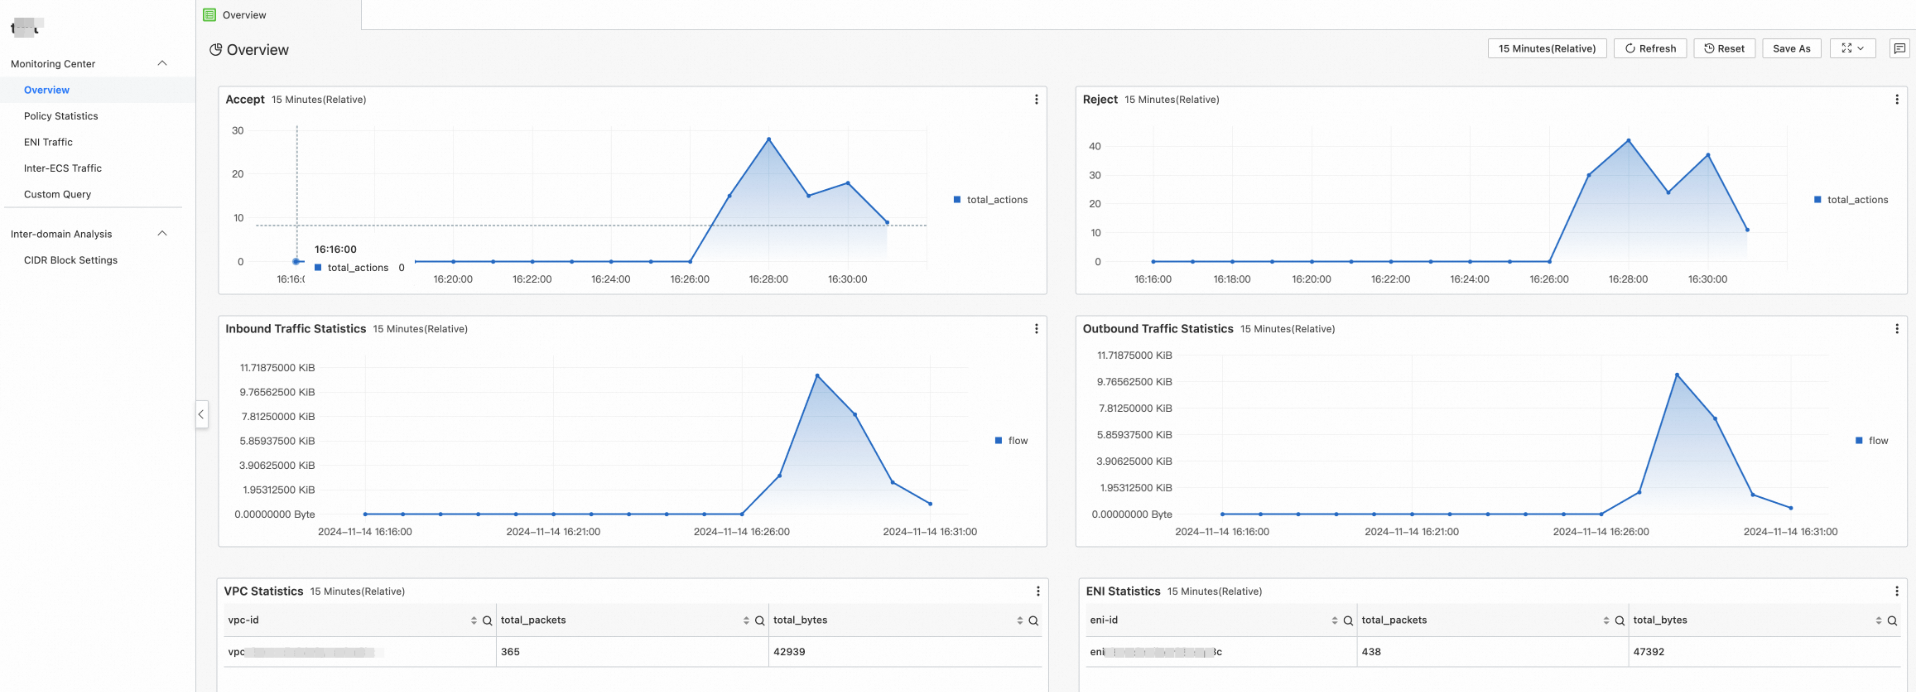The image size is (1916, 692).
Task: Collapse the left sidebar with arrow handle
Action: (201, 414)
